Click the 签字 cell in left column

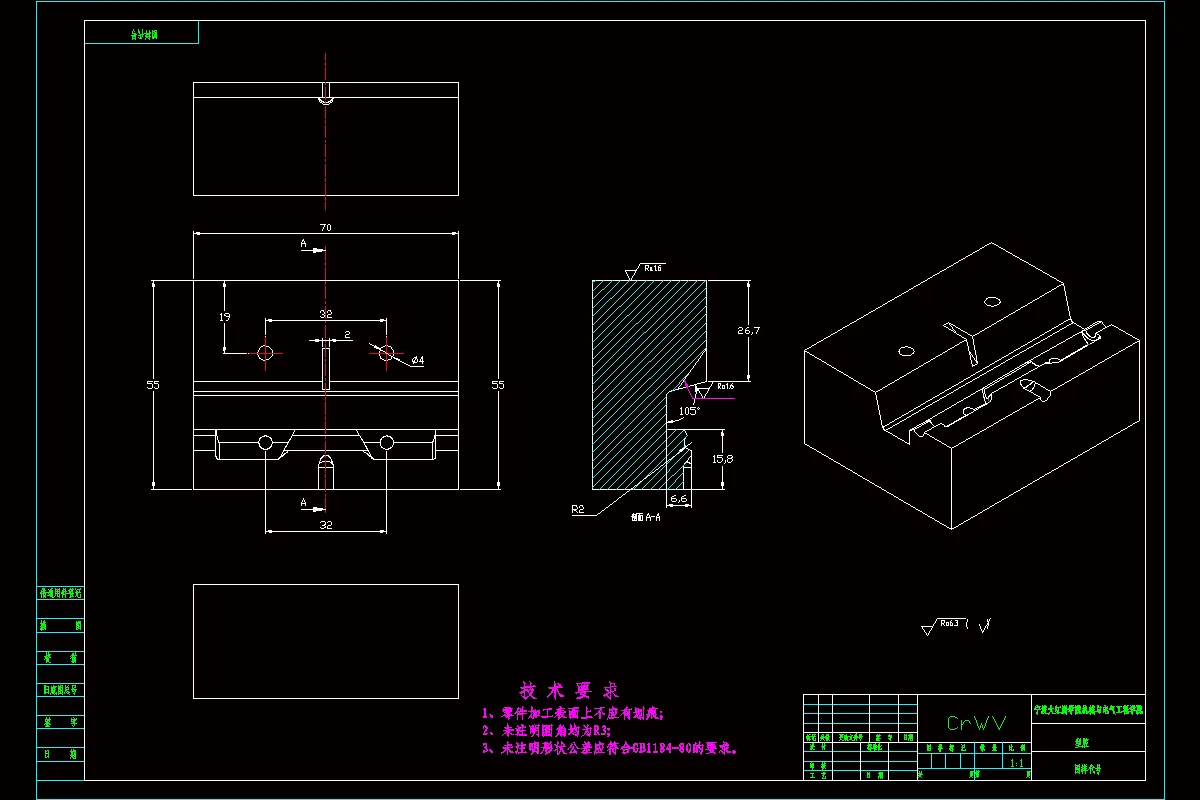[x=61, y=721]
